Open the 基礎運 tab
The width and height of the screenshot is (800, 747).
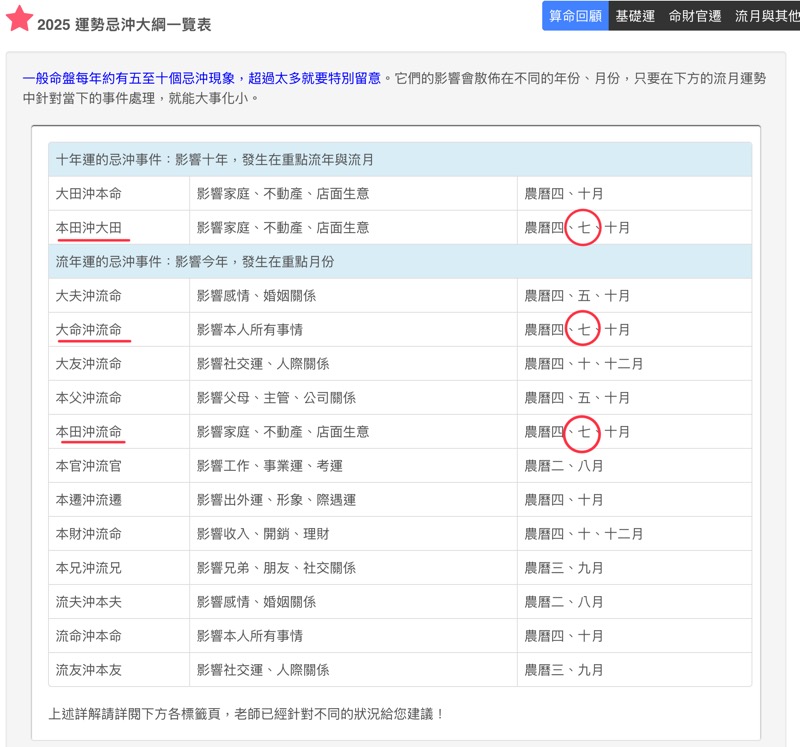pos(635,16)
